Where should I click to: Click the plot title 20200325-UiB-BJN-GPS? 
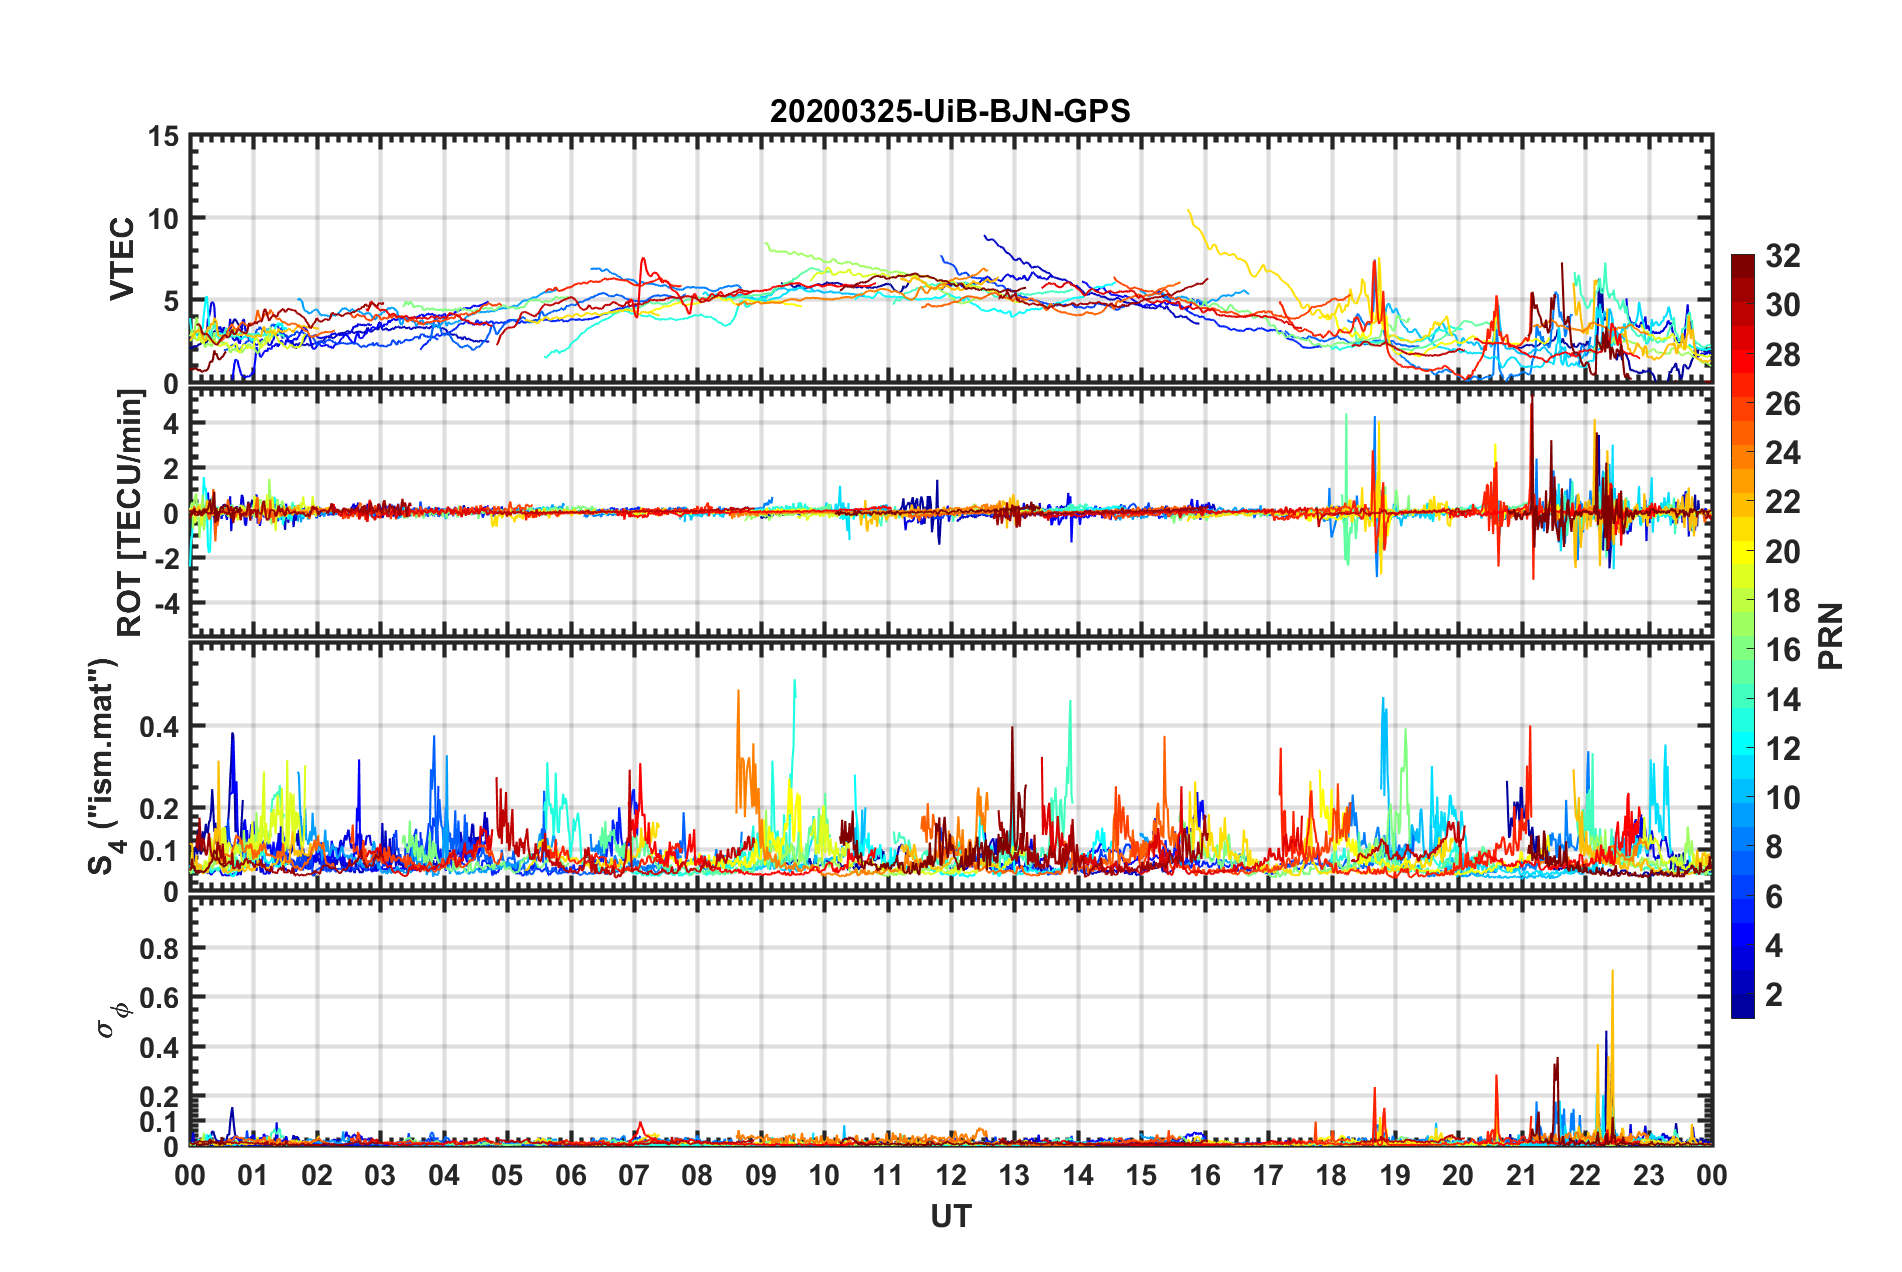point(950,111)
